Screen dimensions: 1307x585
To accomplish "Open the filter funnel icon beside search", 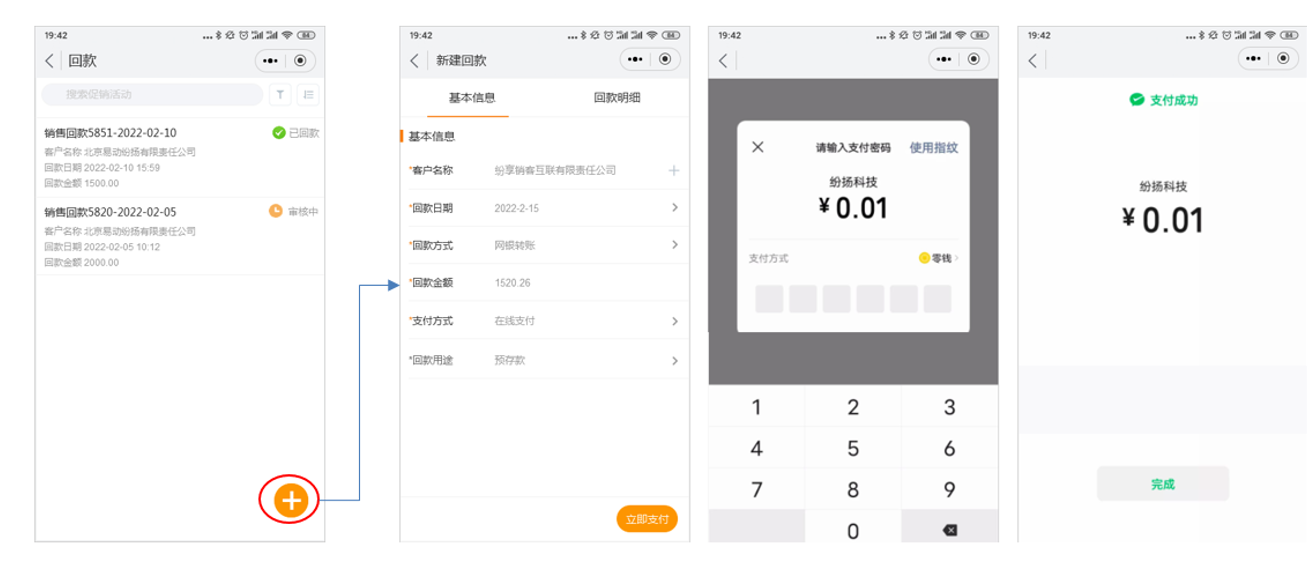I will coord(279,94).
